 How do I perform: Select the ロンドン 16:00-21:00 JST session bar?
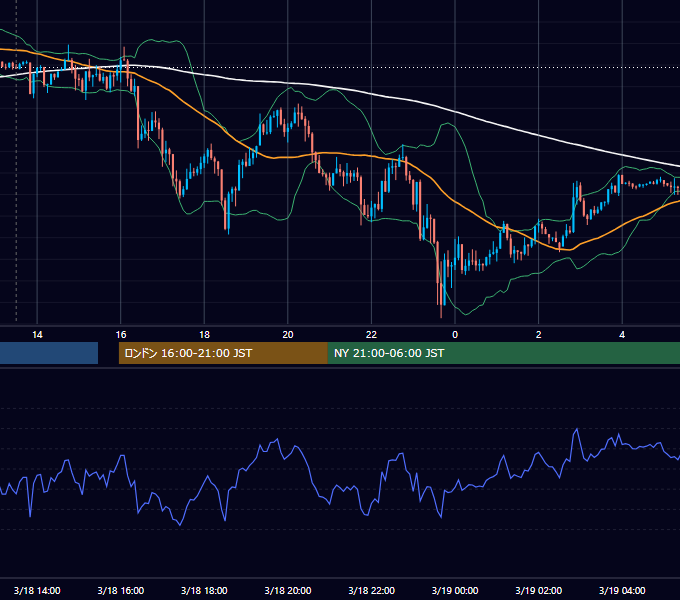click(223, 353)
